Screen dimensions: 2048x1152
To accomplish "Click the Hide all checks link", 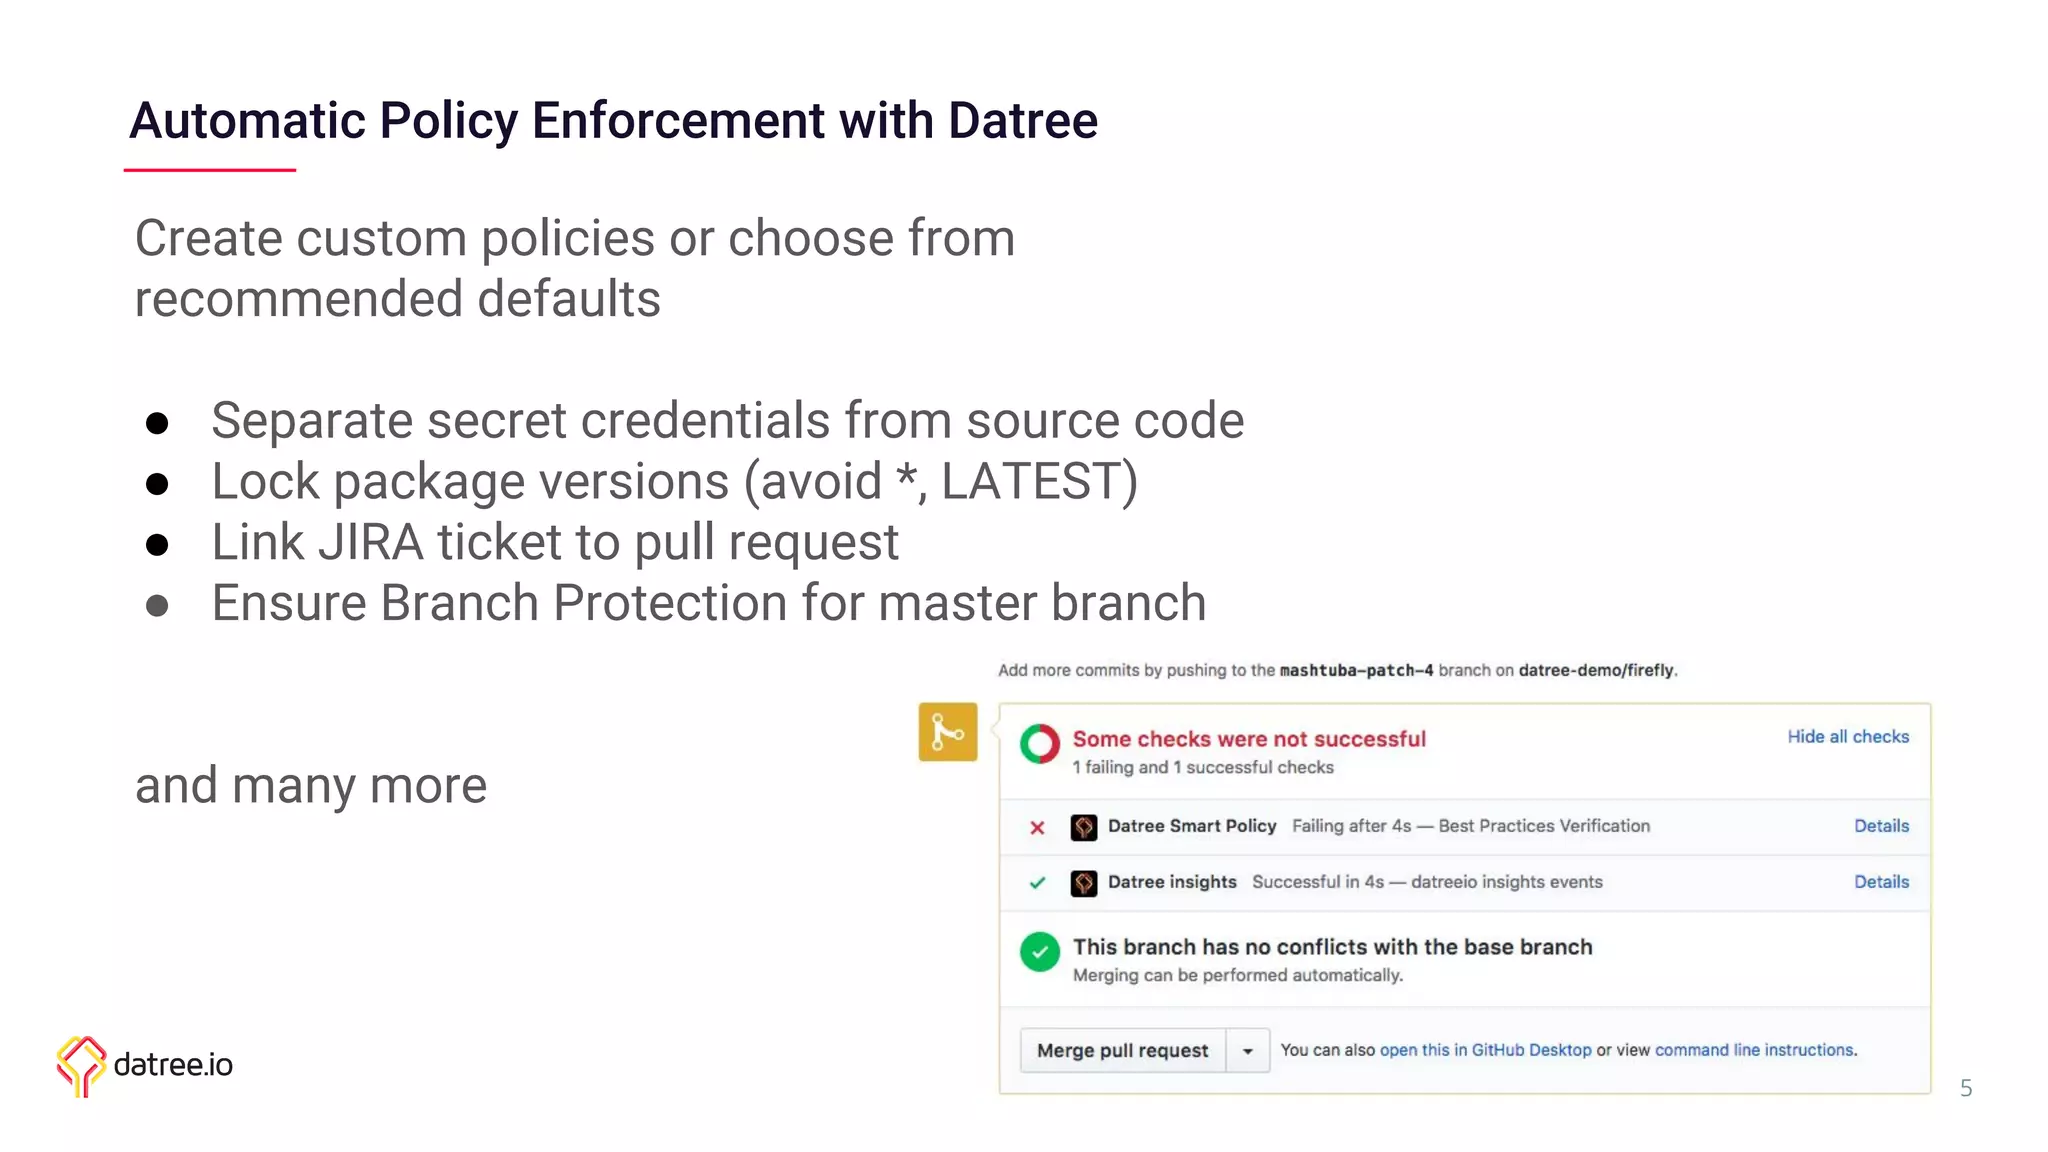I will [x=1848, y=737].
